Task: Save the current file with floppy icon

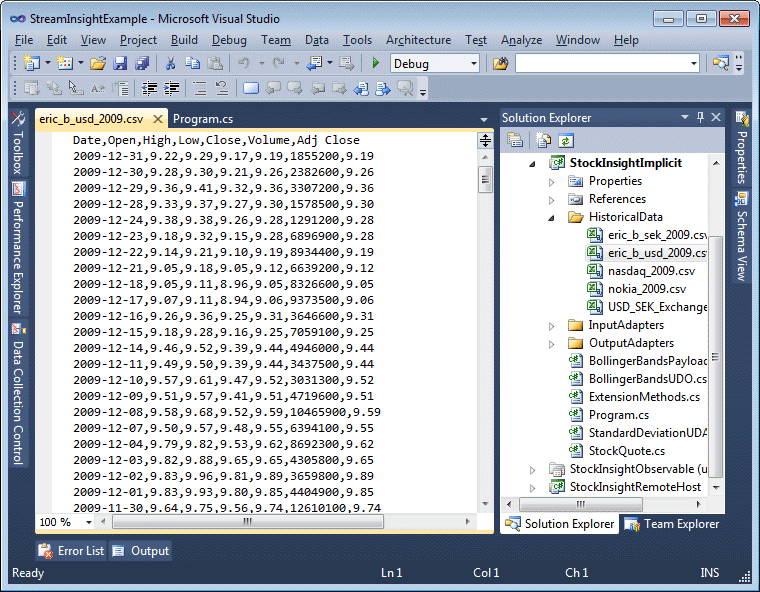Action: tap(120, 63)
